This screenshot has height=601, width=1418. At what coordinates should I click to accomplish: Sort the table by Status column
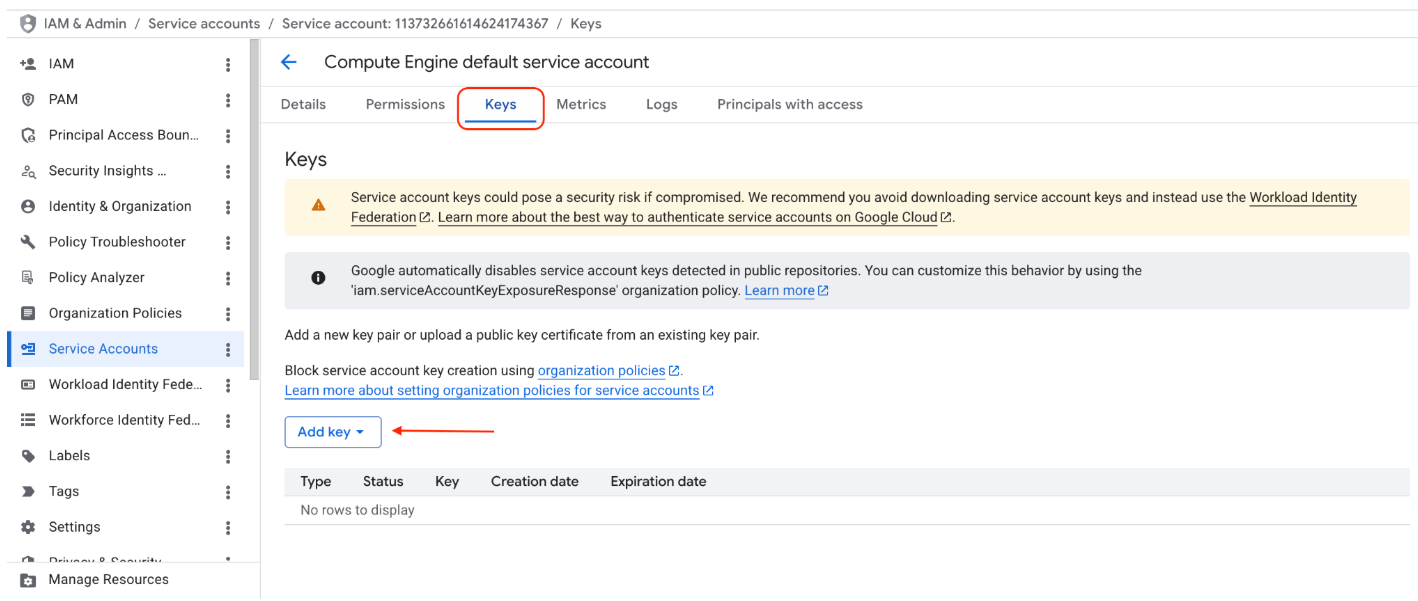pyautogui.click(x=383, y=482)
